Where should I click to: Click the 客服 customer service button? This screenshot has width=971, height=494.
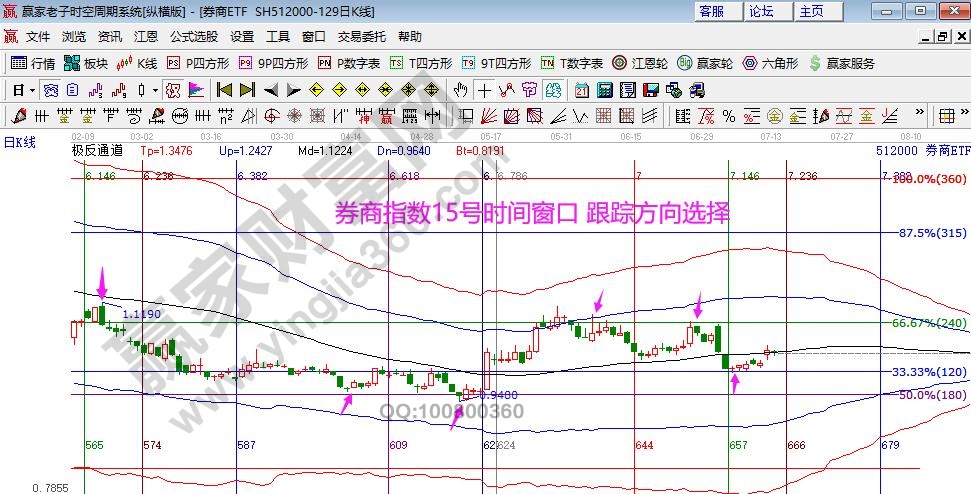[x=718, y=11]
